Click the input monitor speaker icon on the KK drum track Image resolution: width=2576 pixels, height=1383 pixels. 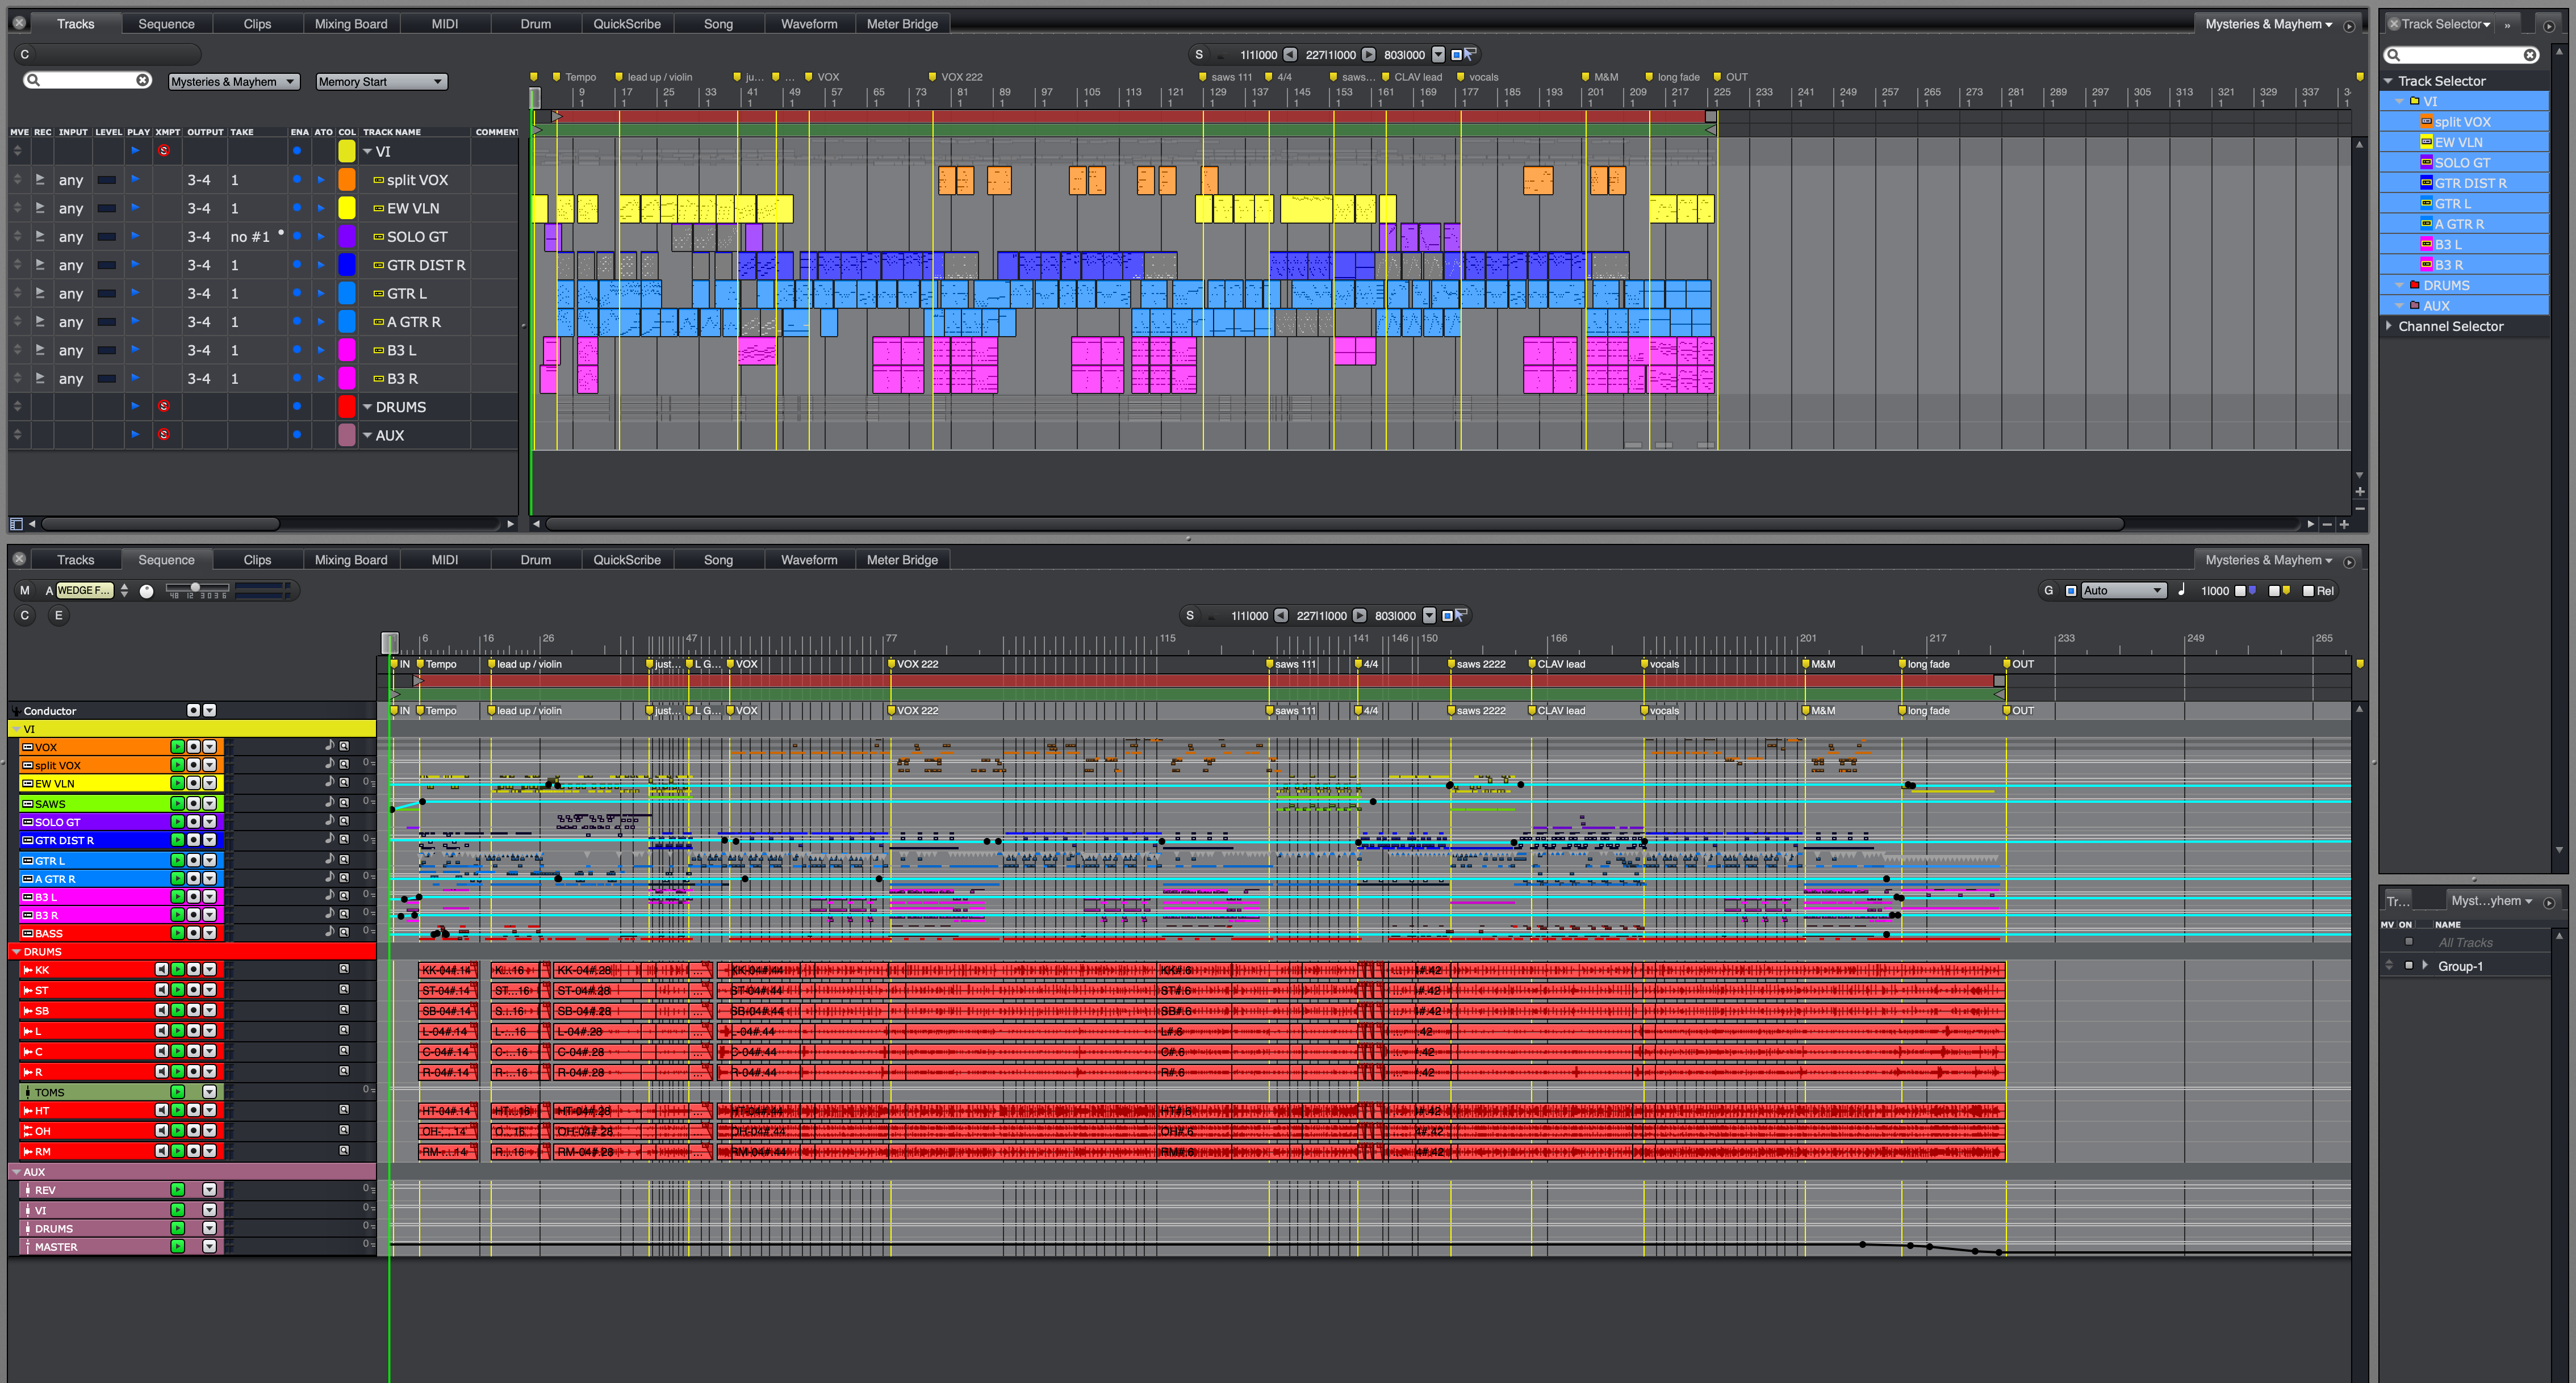click(161, 969)
